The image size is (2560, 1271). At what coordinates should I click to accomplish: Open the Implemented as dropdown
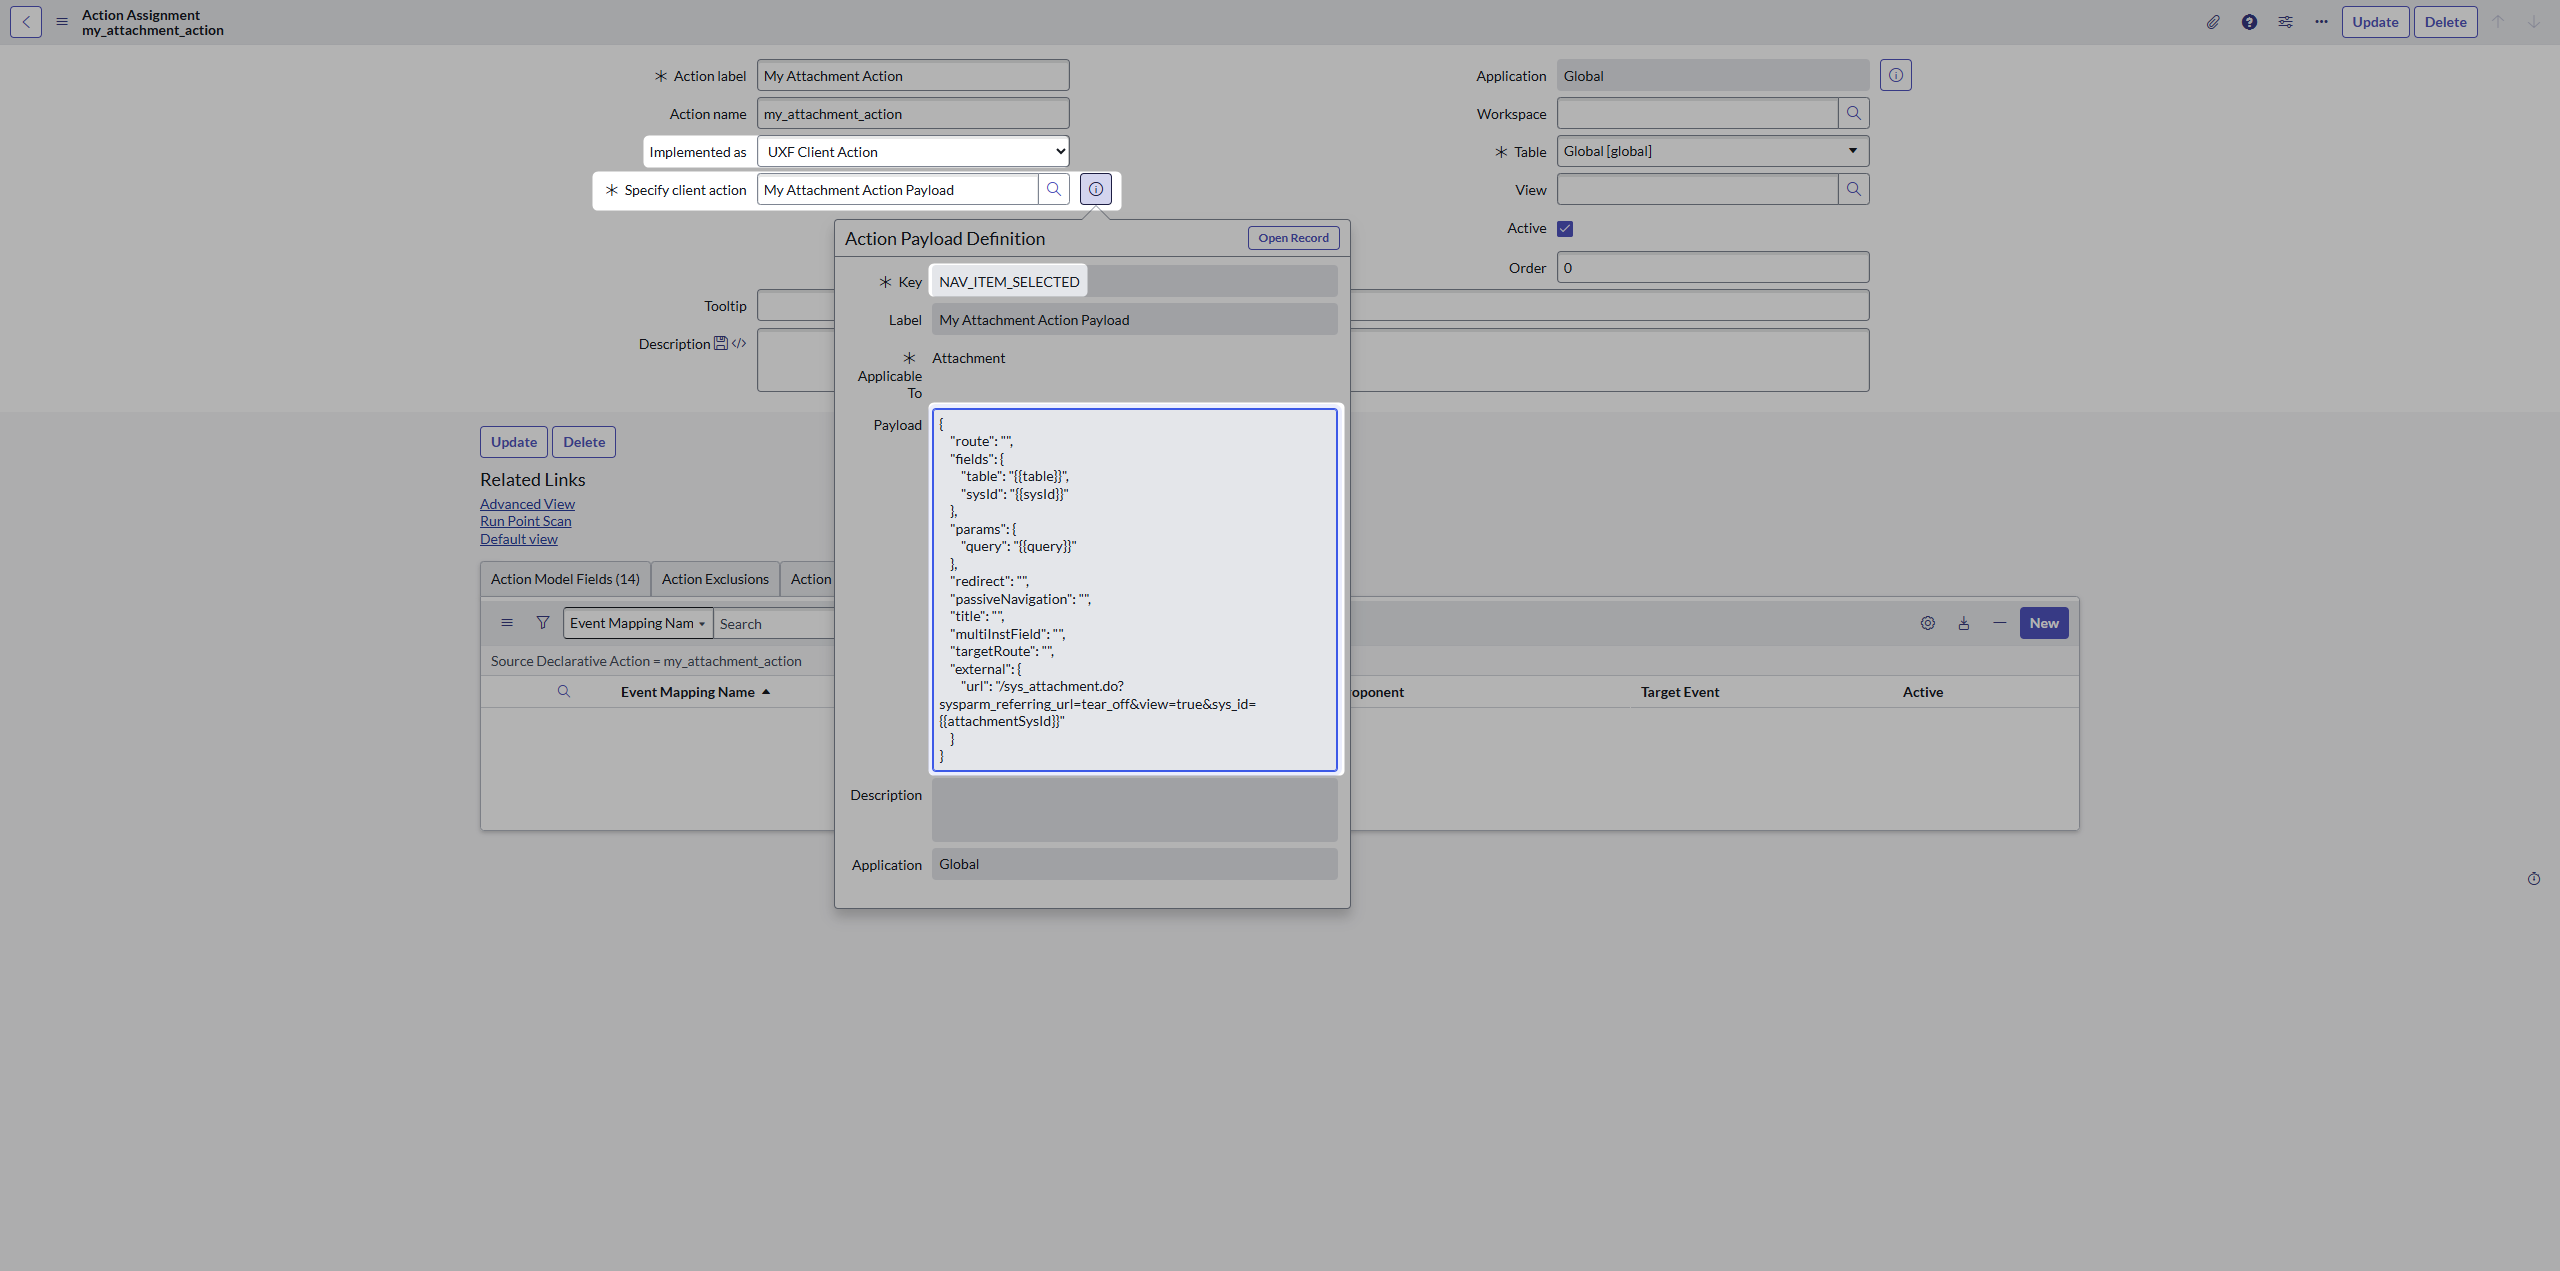[x=911, y=151]
